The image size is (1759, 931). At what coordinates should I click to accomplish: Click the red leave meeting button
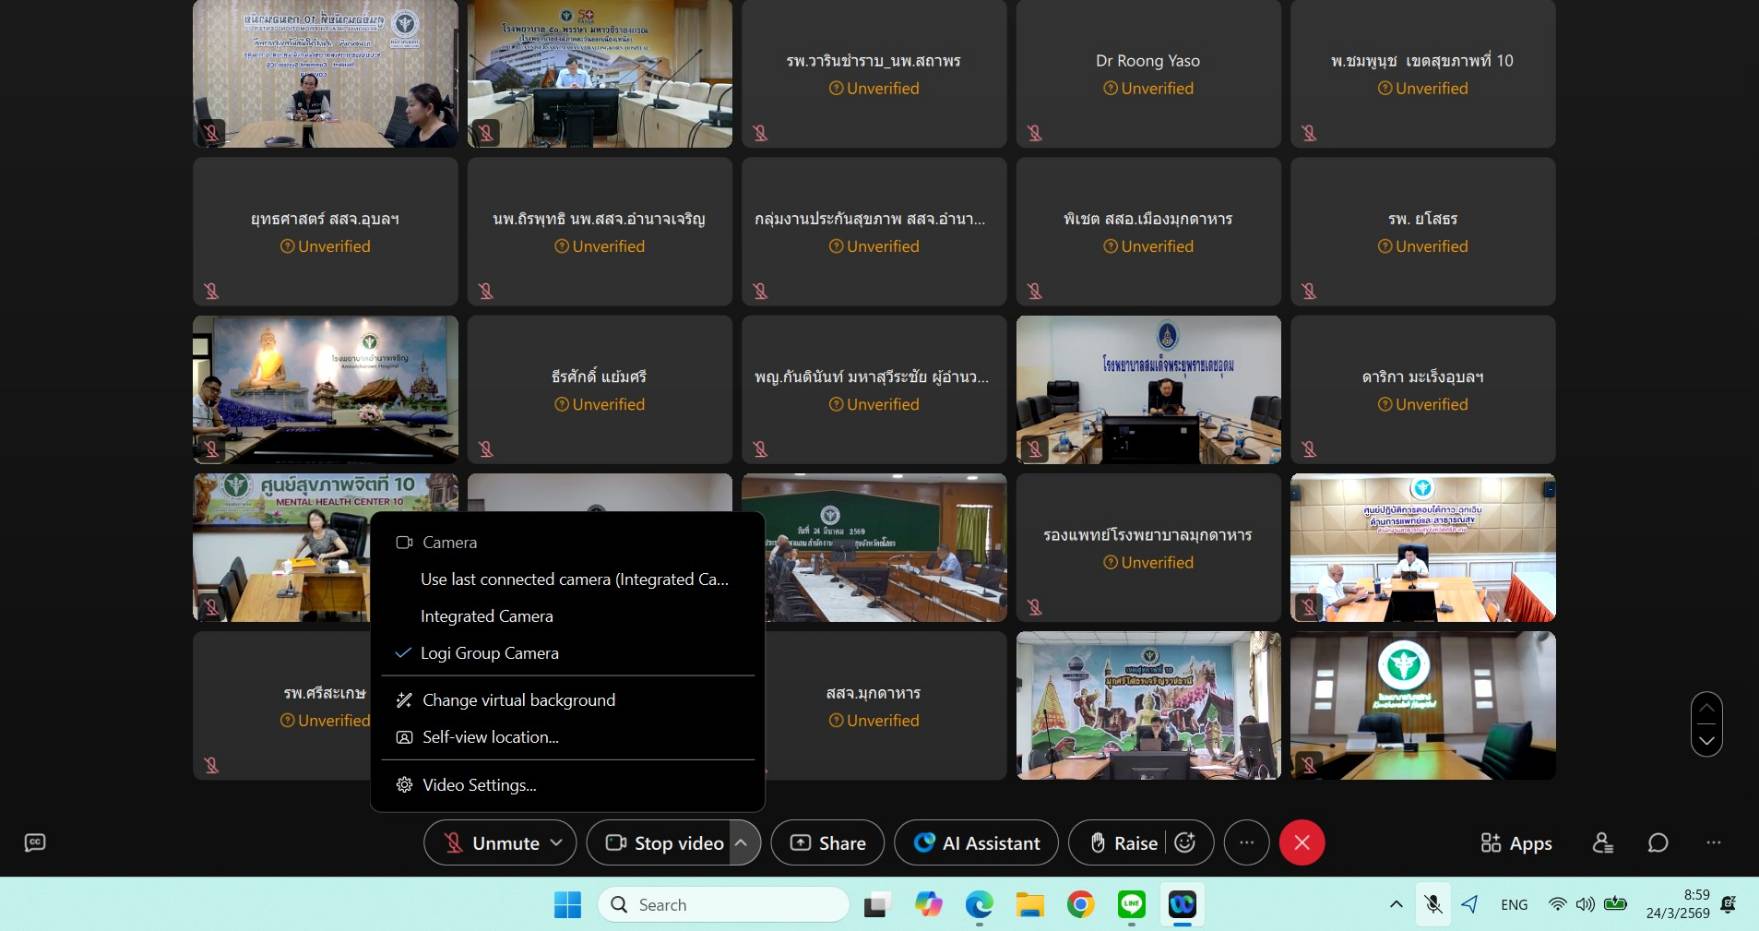(x=1301, y=843)
